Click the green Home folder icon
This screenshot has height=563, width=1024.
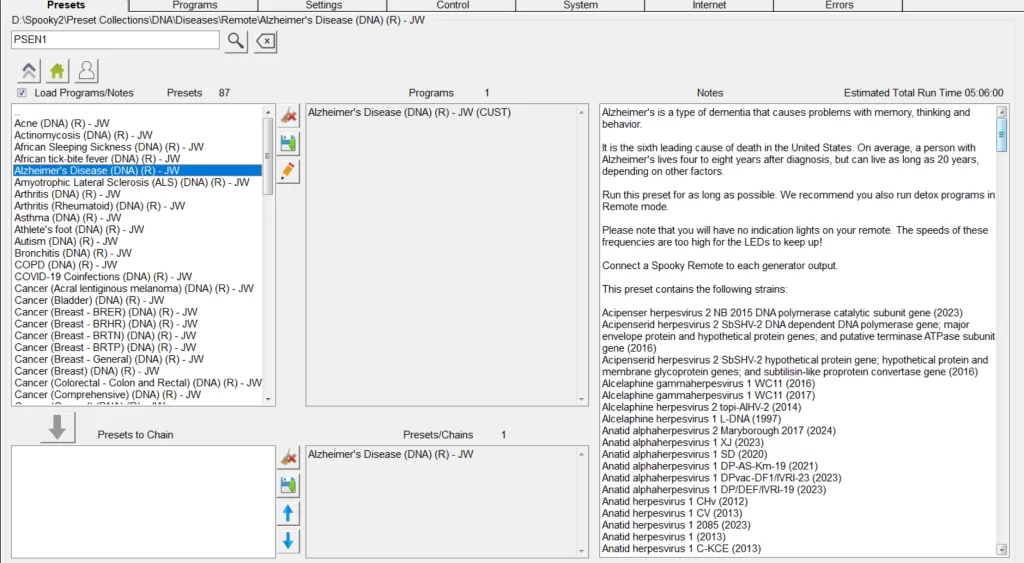[x=57, y=71]
